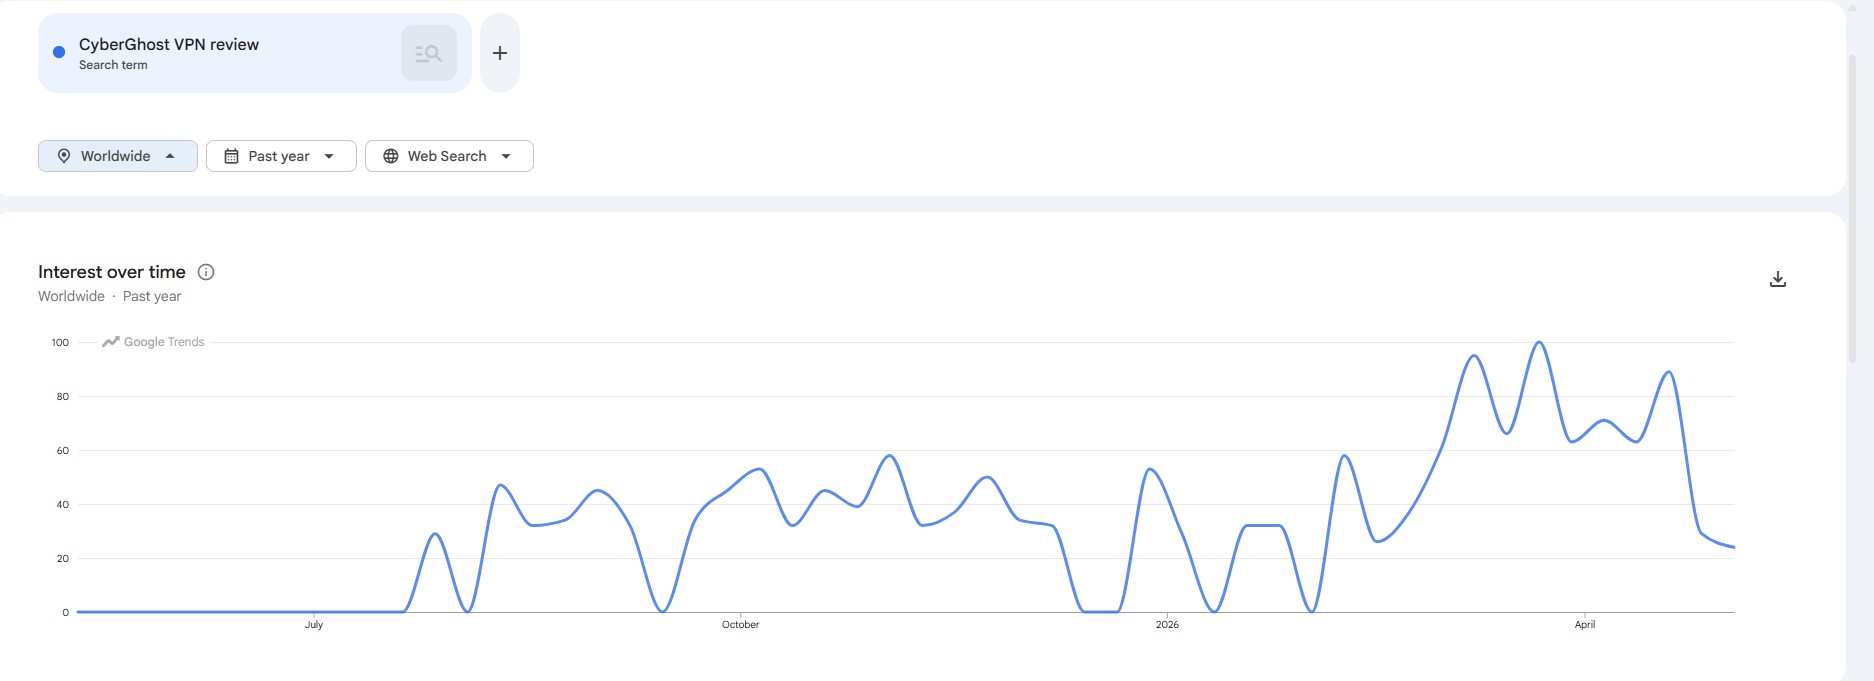This screenshot has width=1874, height=681.
Task: Click the location pin icon in the Worldwide filter
Action: (64, 156)
